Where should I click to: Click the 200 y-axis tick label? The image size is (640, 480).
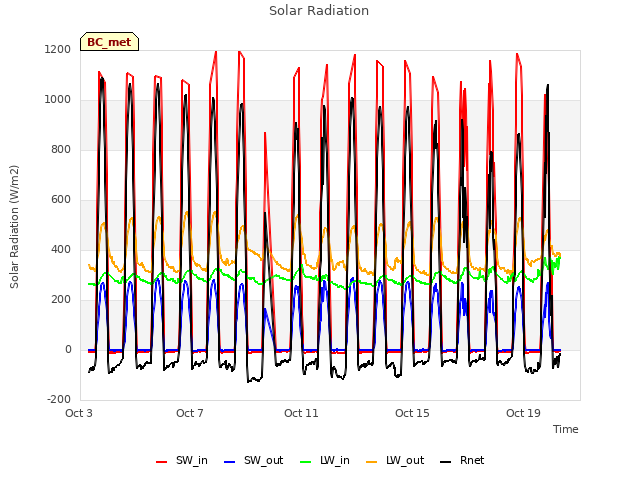point(61,300)
